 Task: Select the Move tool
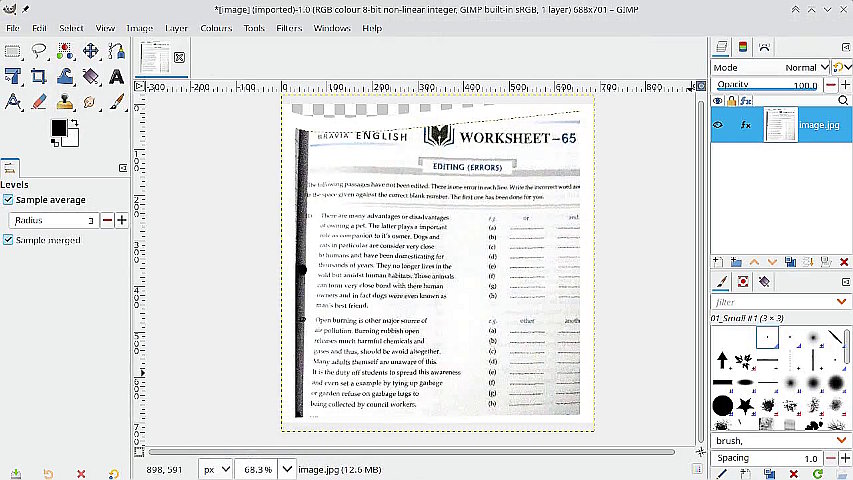click(x=90, y=51)
